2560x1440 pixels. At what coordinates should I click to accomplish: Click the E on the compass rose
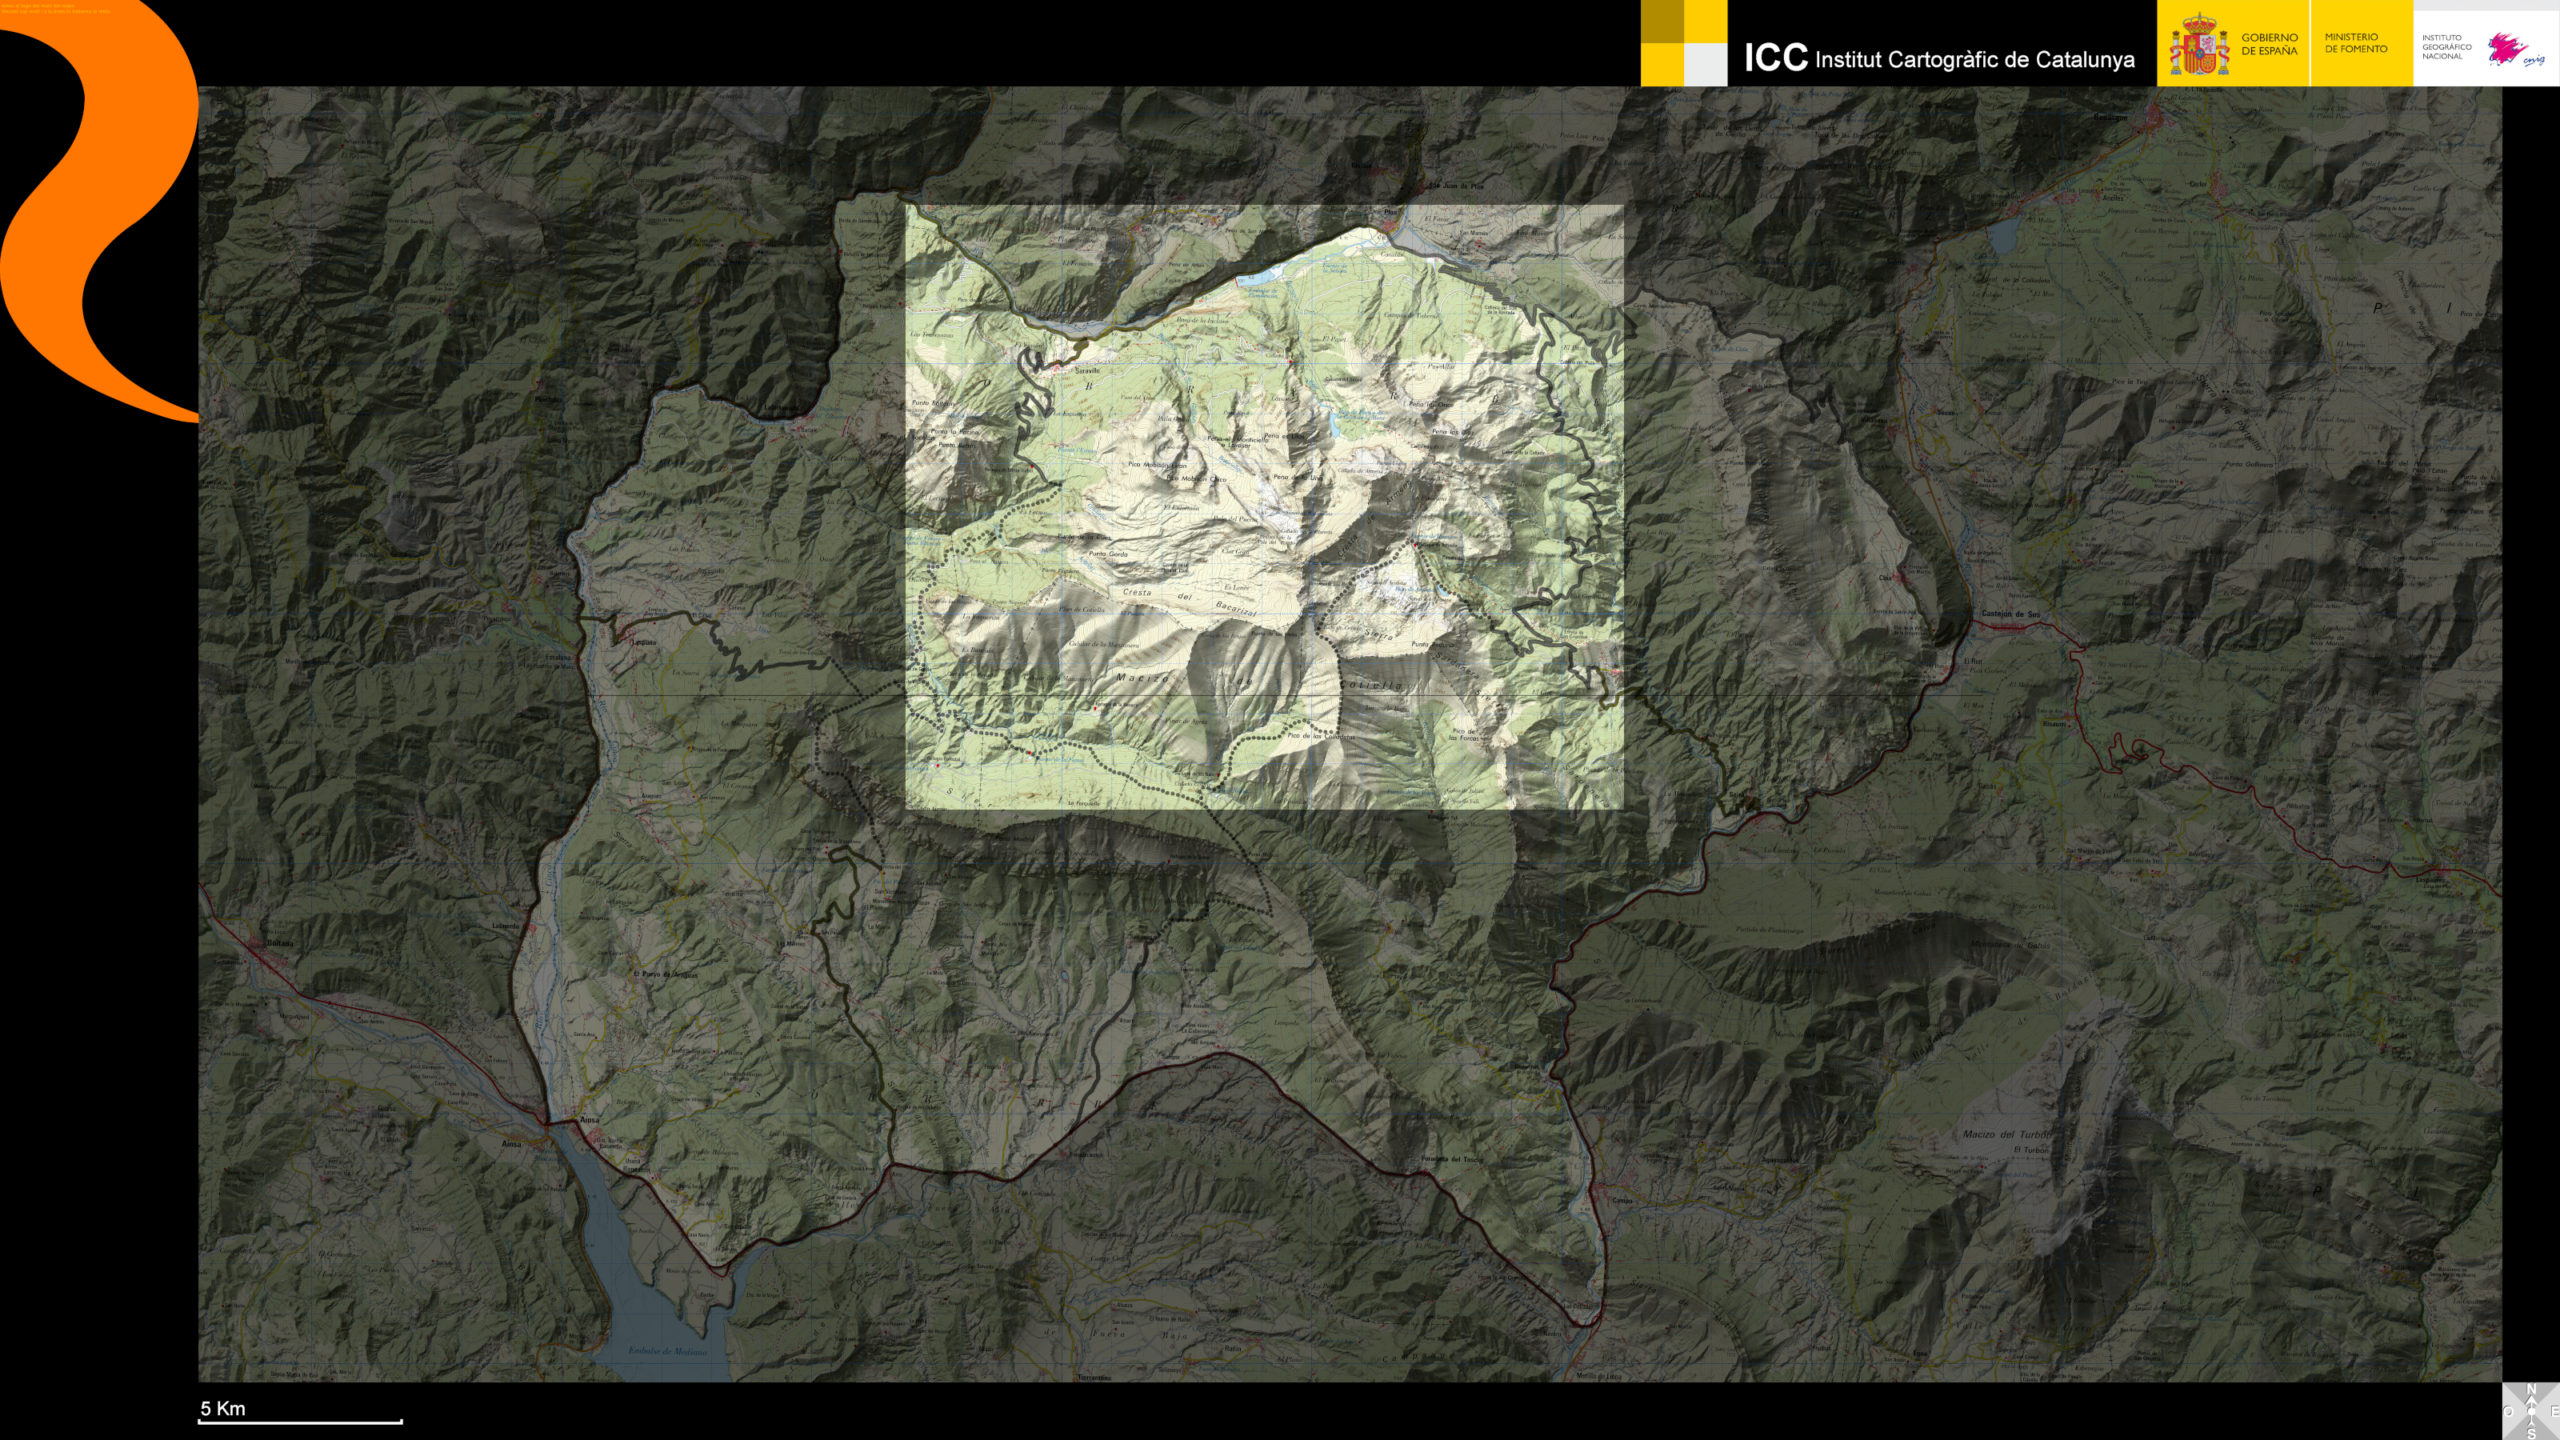2554,1411
